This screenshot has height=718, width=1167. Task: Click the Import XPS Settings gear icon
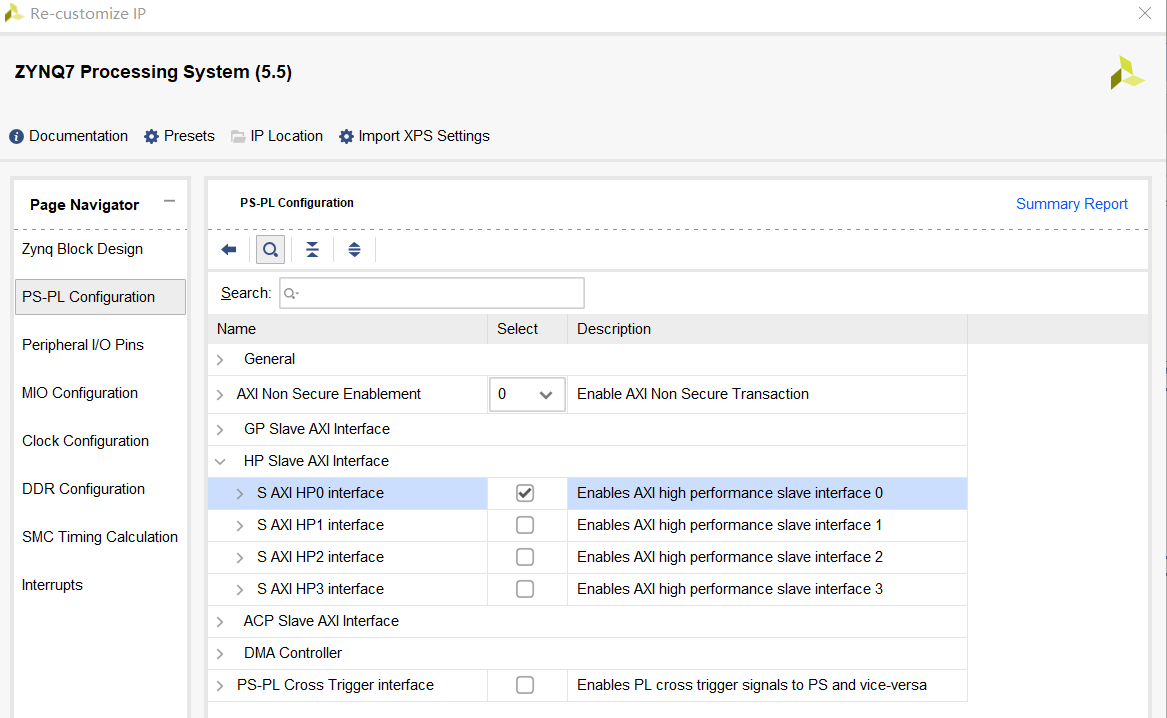(x=345, y=136)
